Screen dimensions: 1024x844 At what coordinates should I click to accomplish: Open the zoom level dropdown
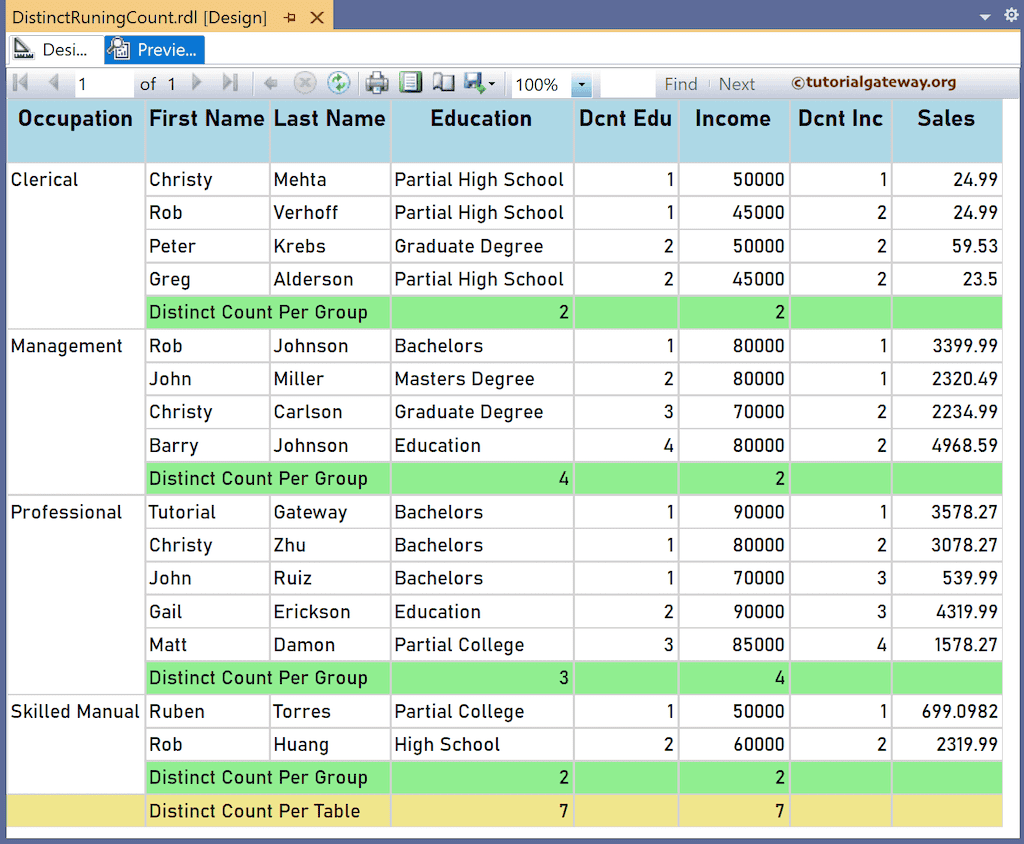click(581, 84)
